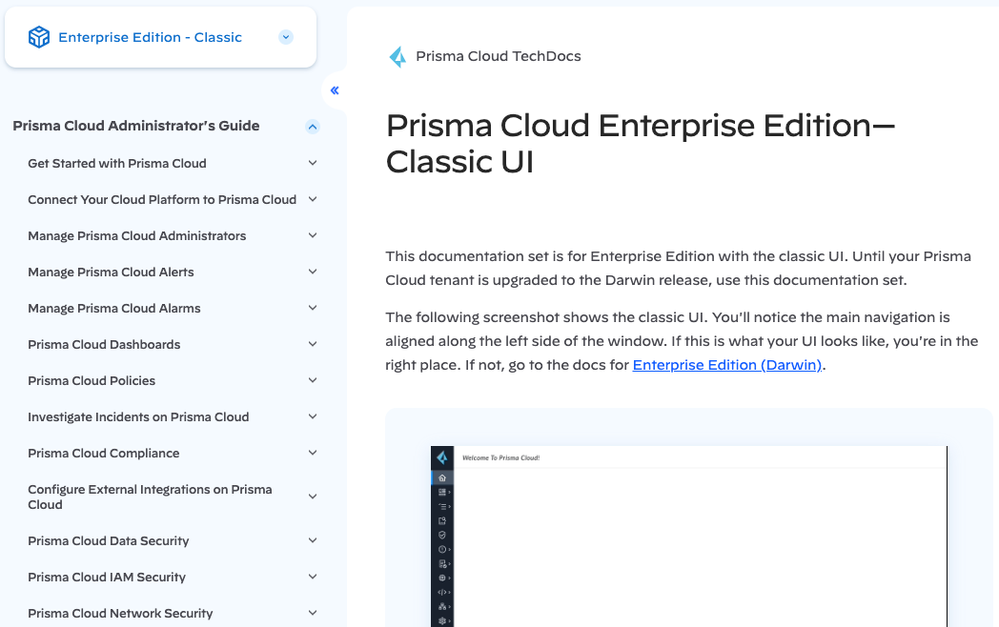Collapse the Prisma Cloud Administrator's Guide section

click(313, 127)
